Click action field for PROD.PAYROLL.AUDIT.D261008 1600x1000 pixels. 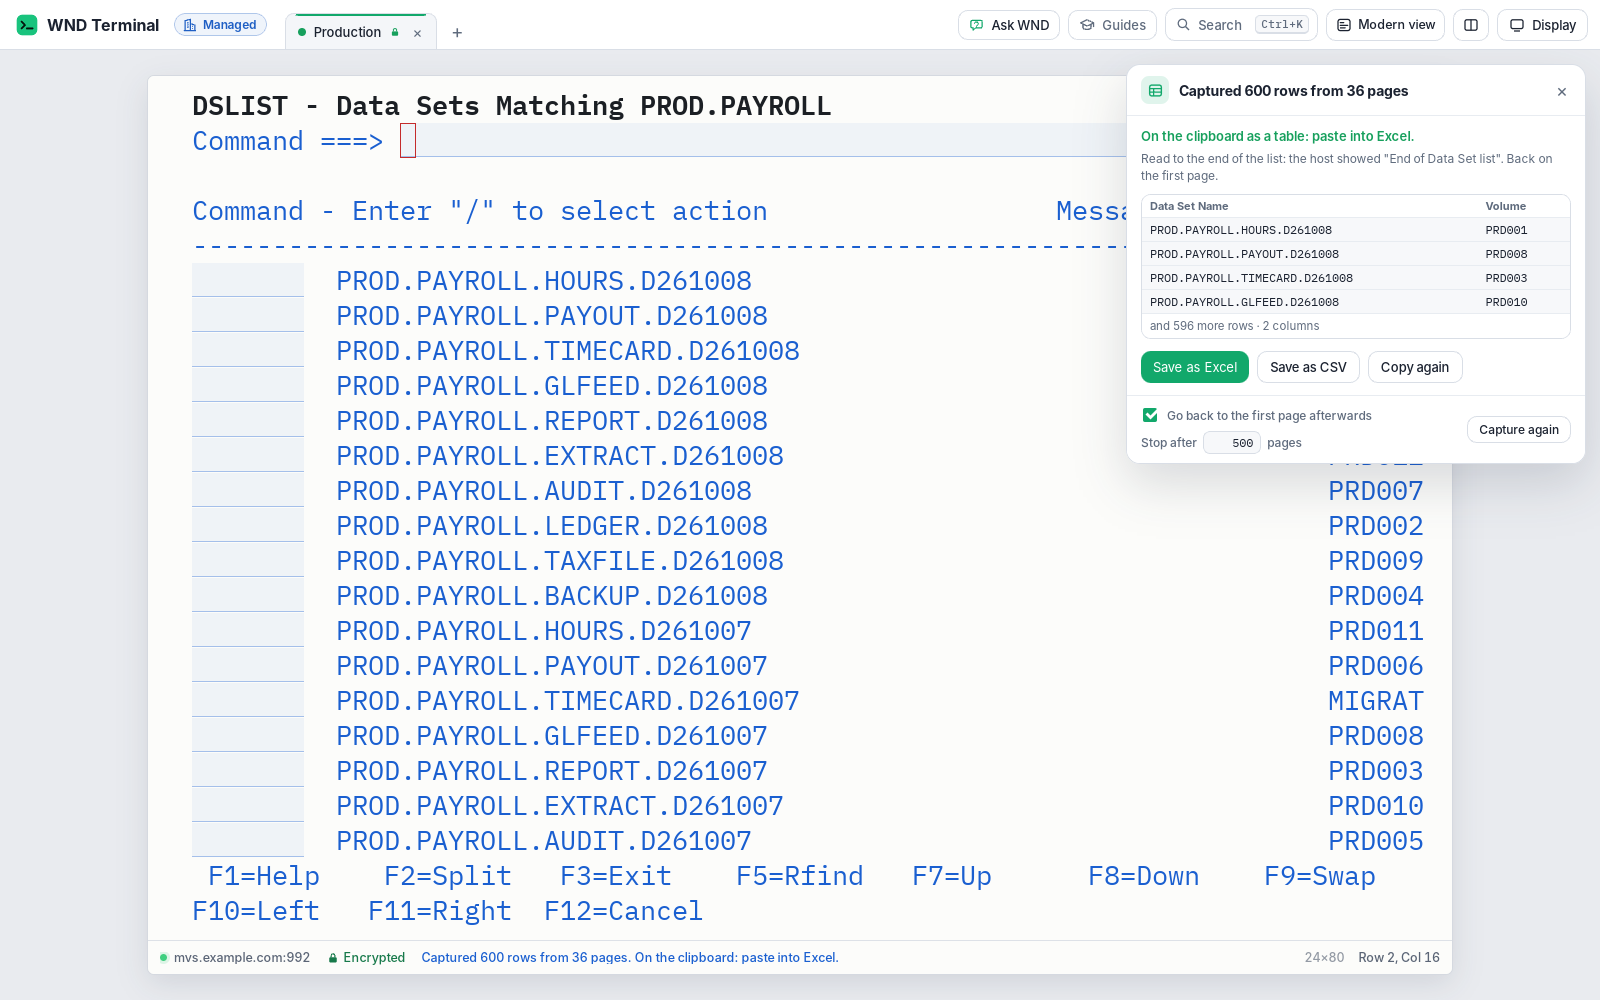pyautogui.click(x=248, y=491)
